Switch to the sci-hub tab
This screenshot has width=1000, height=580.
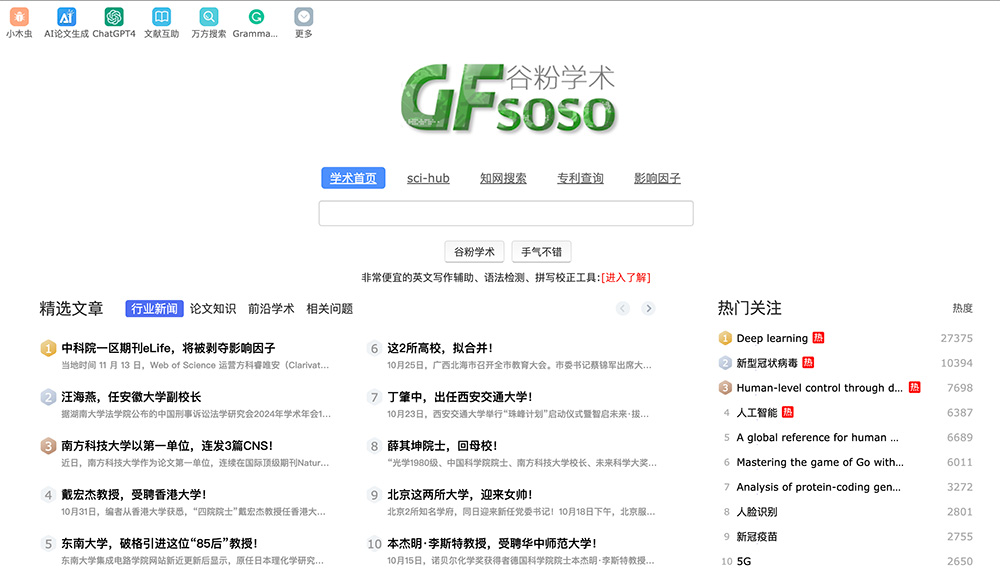coord(428,178)
